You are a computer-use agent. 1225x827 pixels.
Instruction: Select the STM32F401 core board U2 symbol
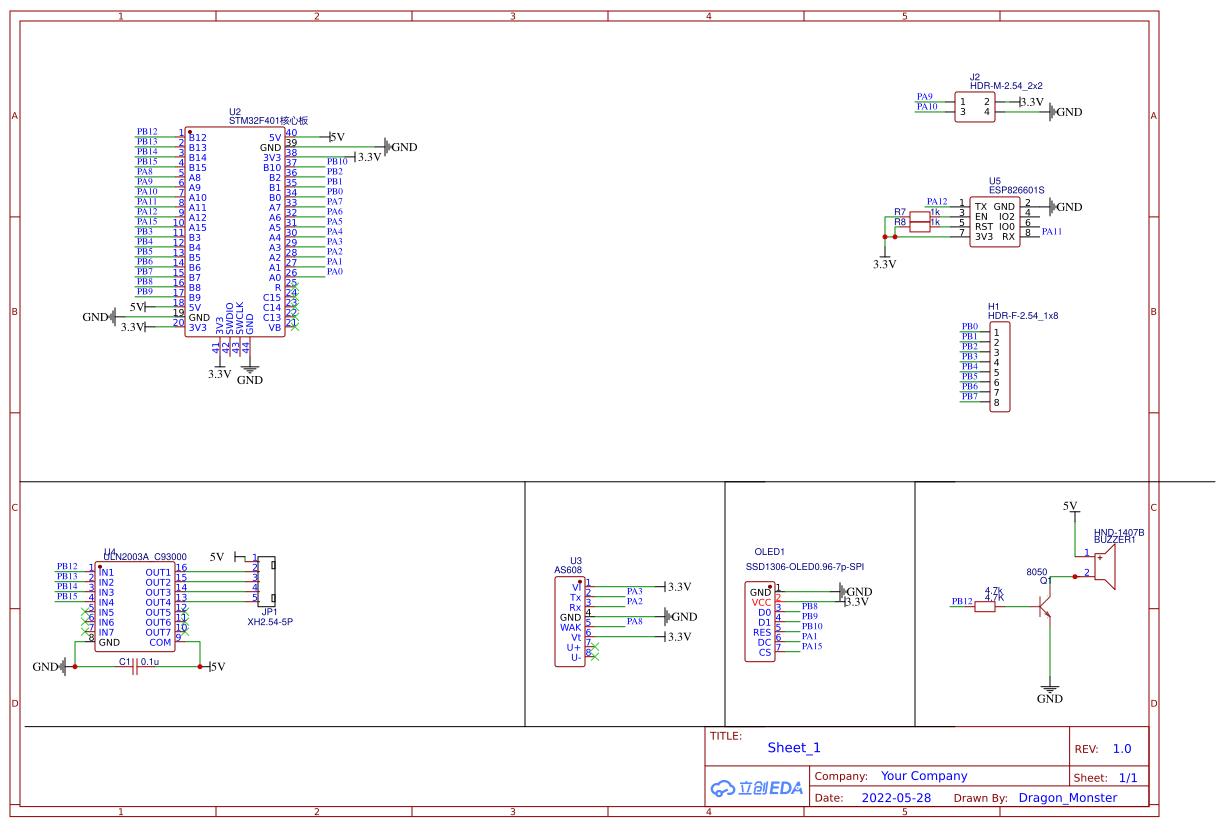(235, 232)
